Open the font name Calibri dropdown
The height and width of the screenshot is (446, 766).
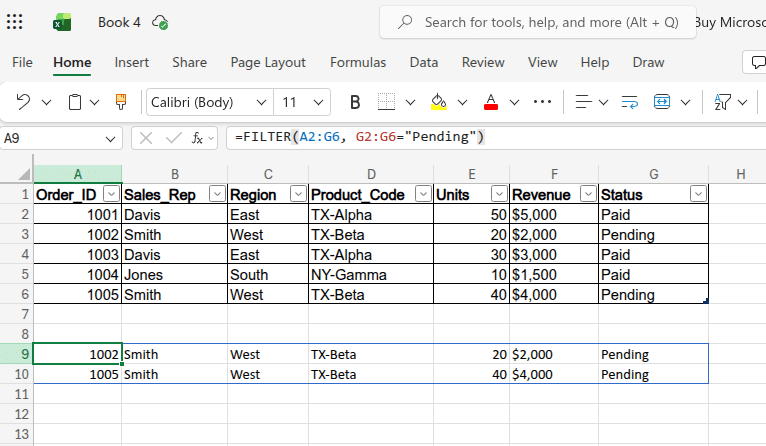tap(261, 102)
